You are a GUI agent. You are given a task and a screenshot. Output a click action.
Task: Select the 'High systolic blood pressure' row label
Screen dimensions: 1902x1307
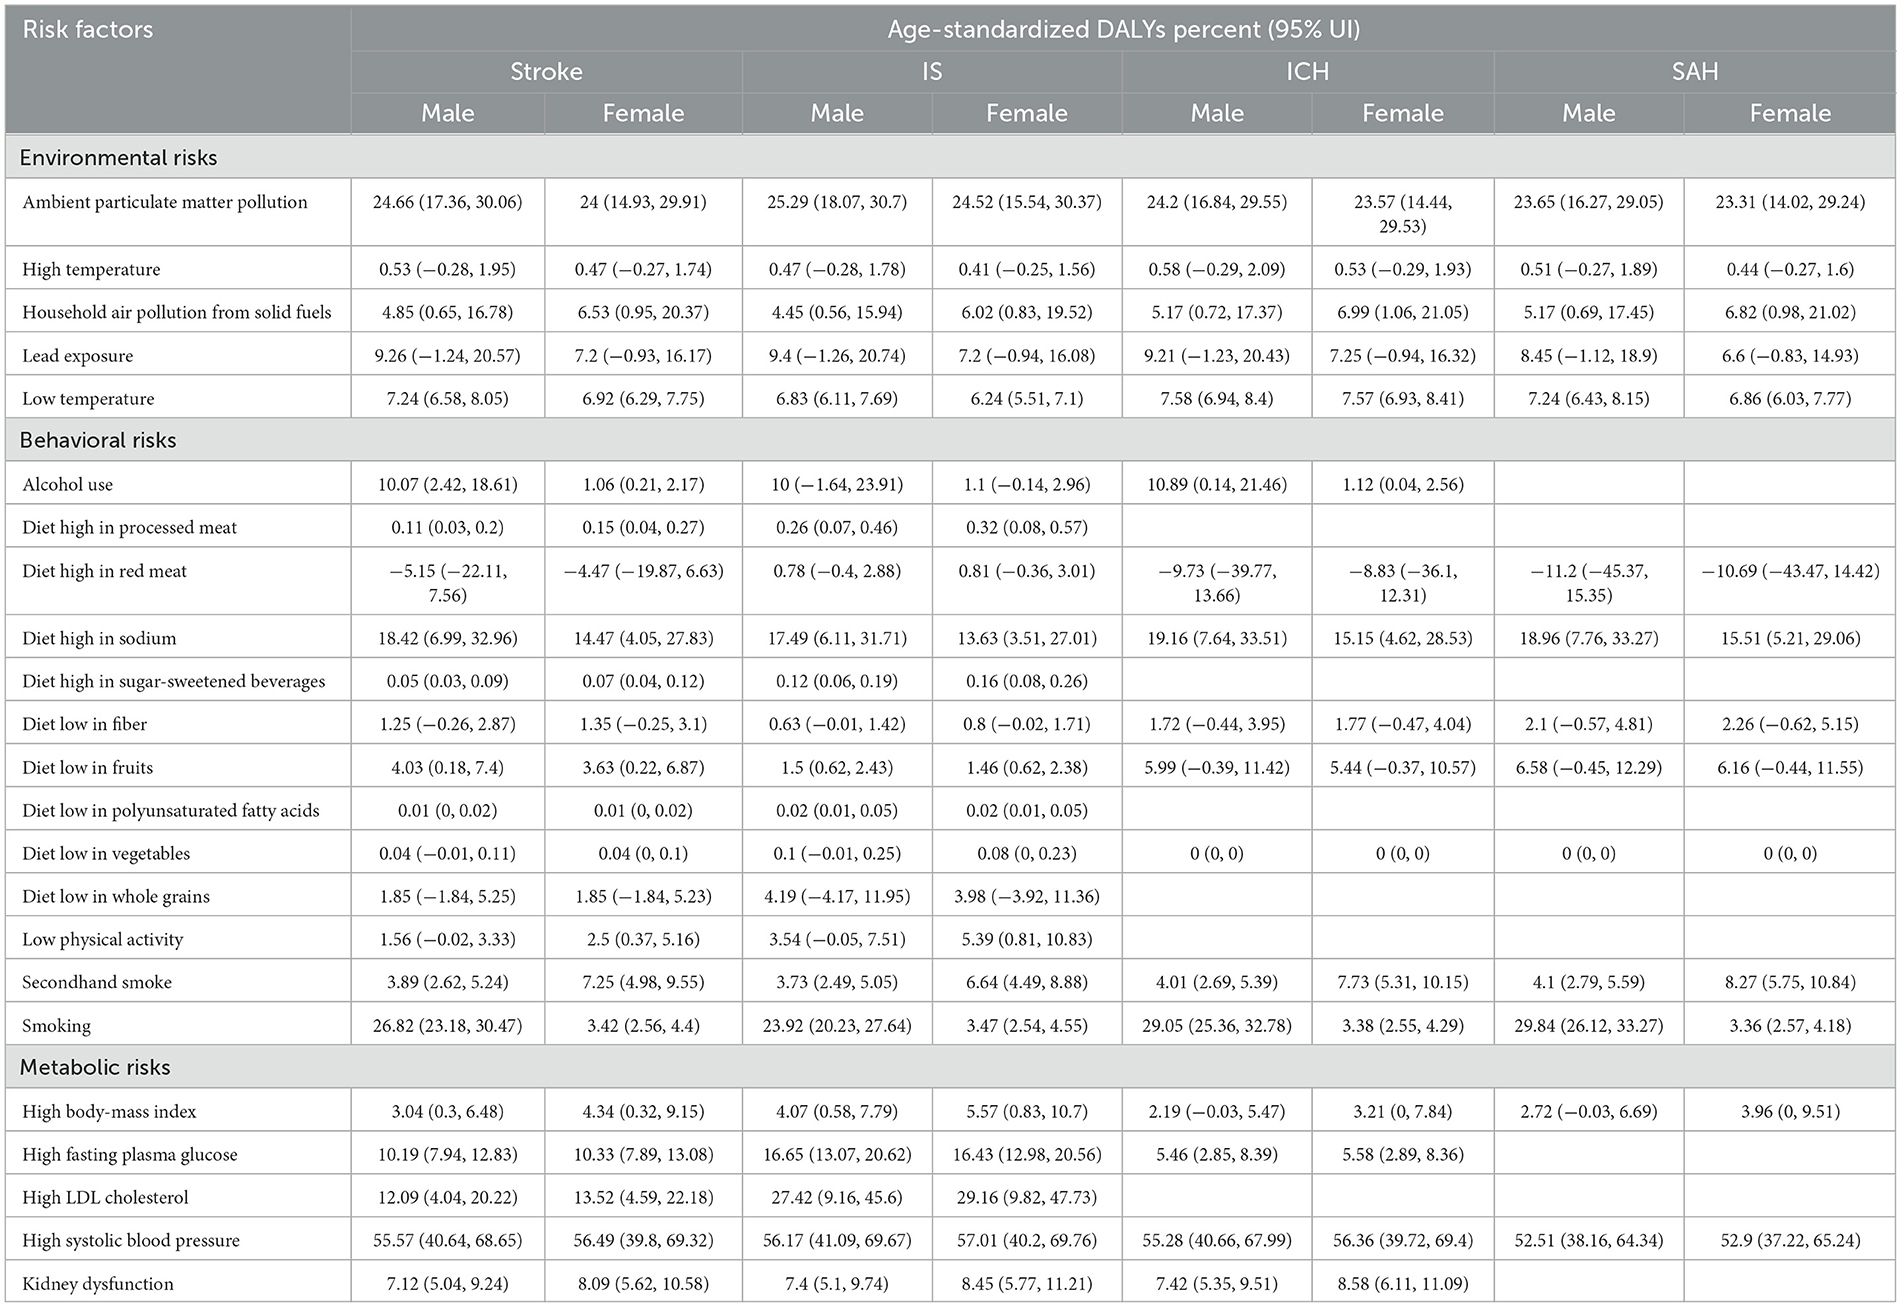pos(131,1241)
